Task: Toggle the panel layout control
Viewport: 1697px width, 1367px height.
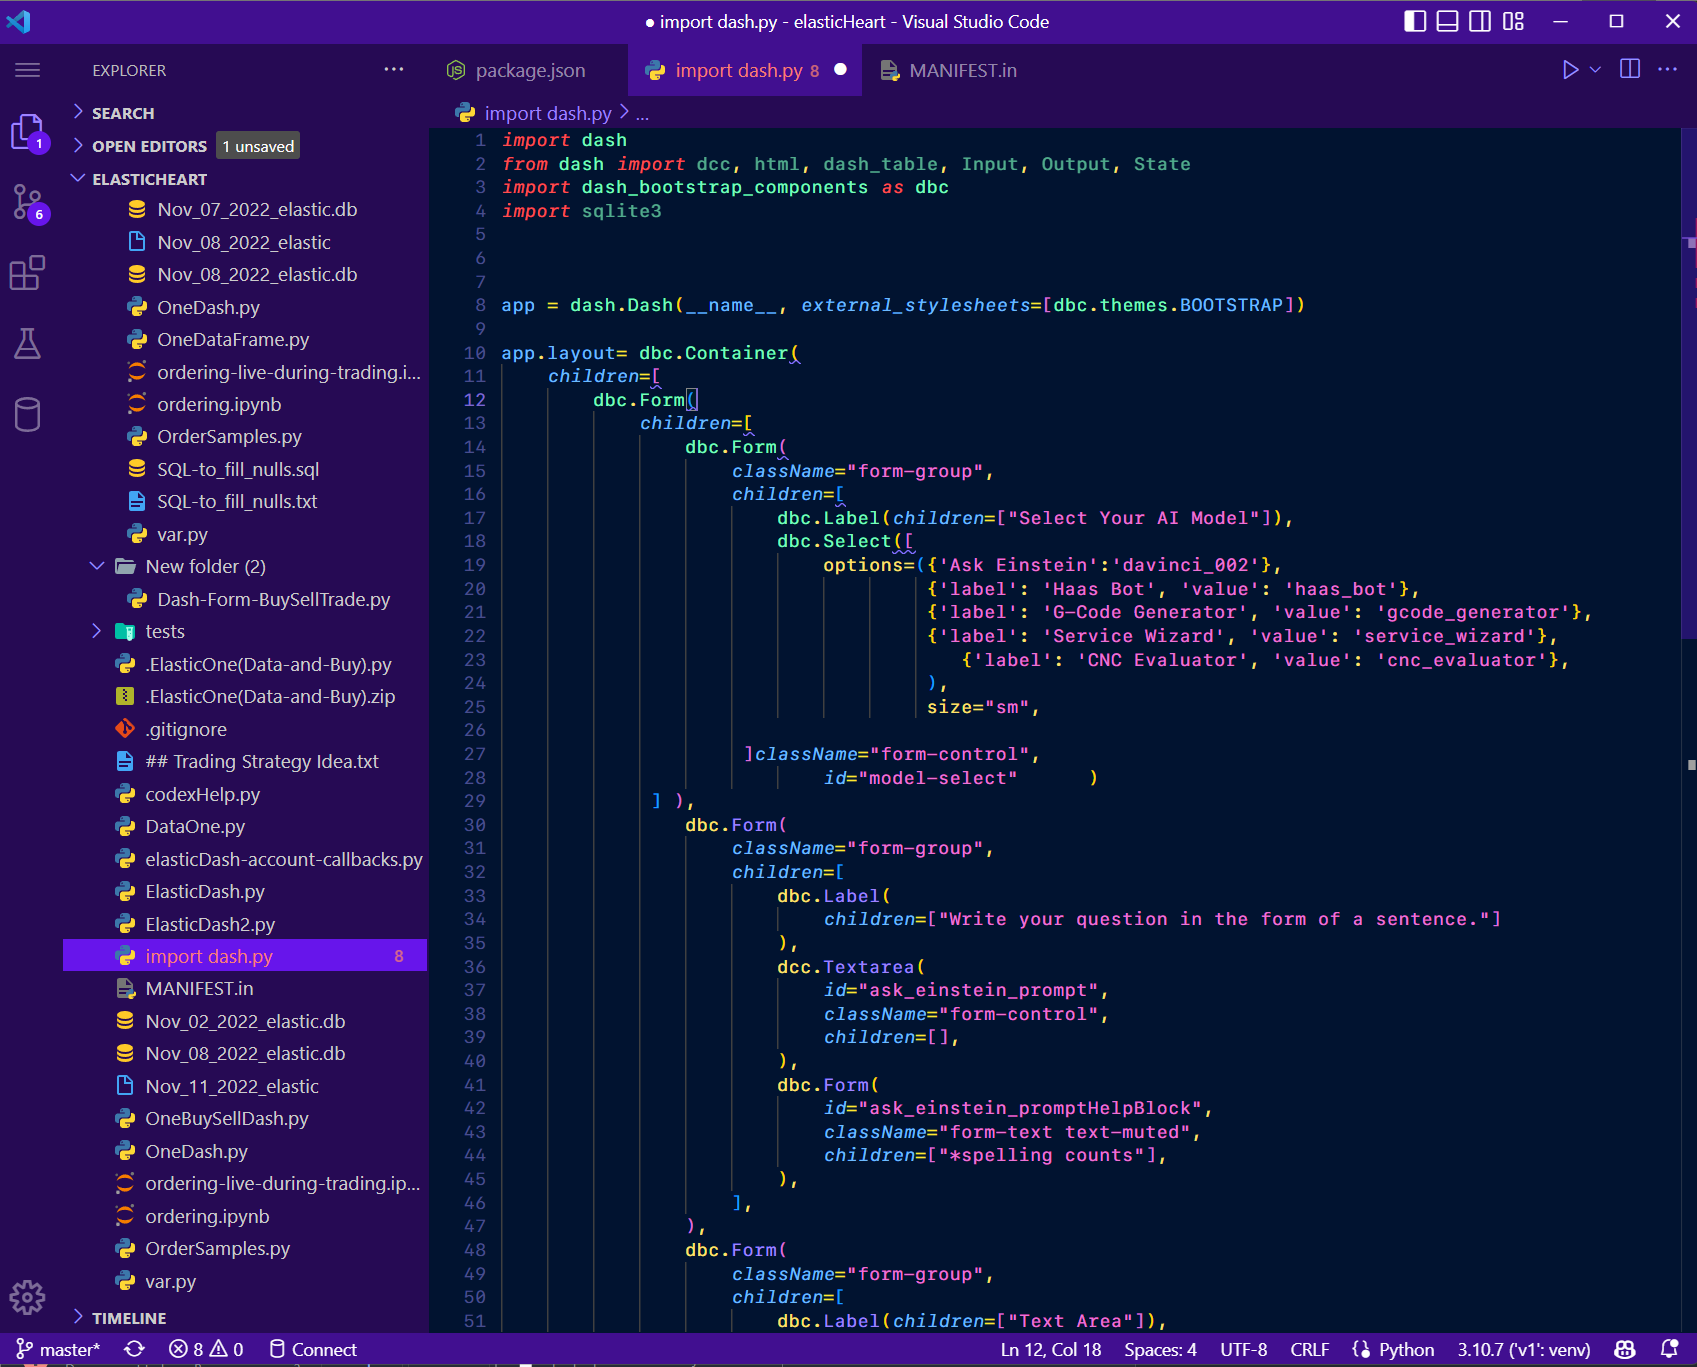Action: pos(1446,21)
